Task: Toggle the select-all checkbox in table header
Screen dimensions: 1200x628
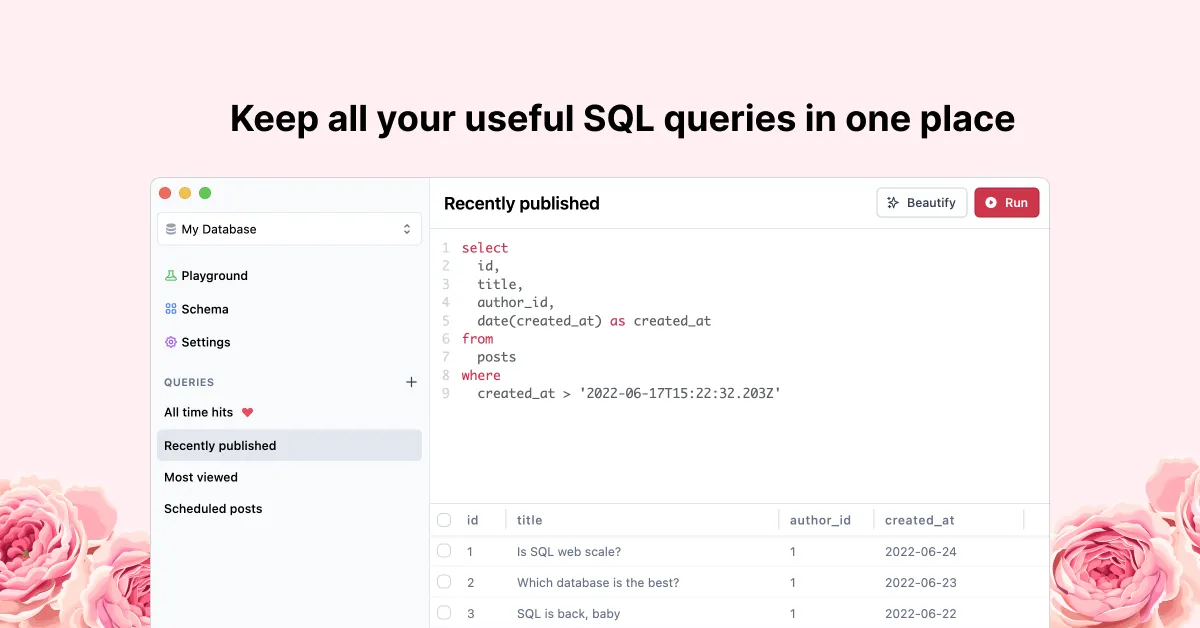Action: pyautogui.click(x=444, y=520)
